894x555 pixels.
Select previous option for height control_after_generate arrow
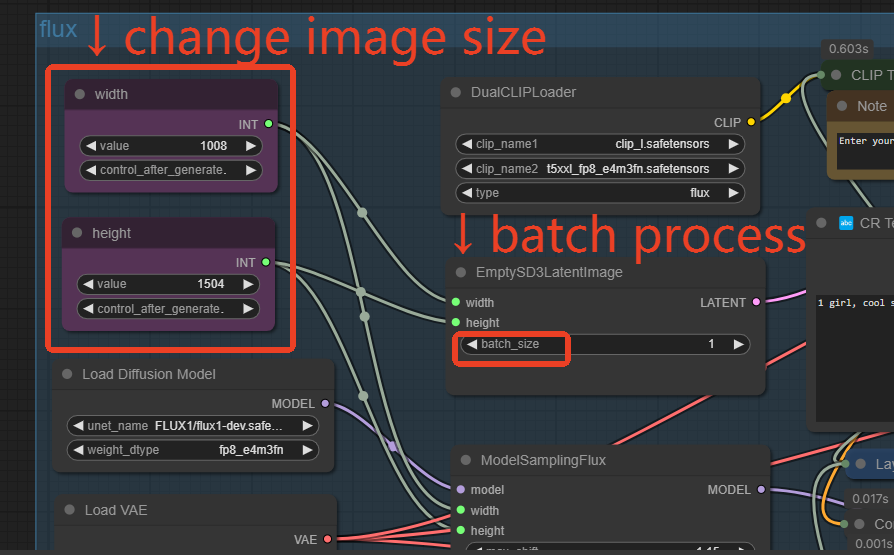(87, 309)
